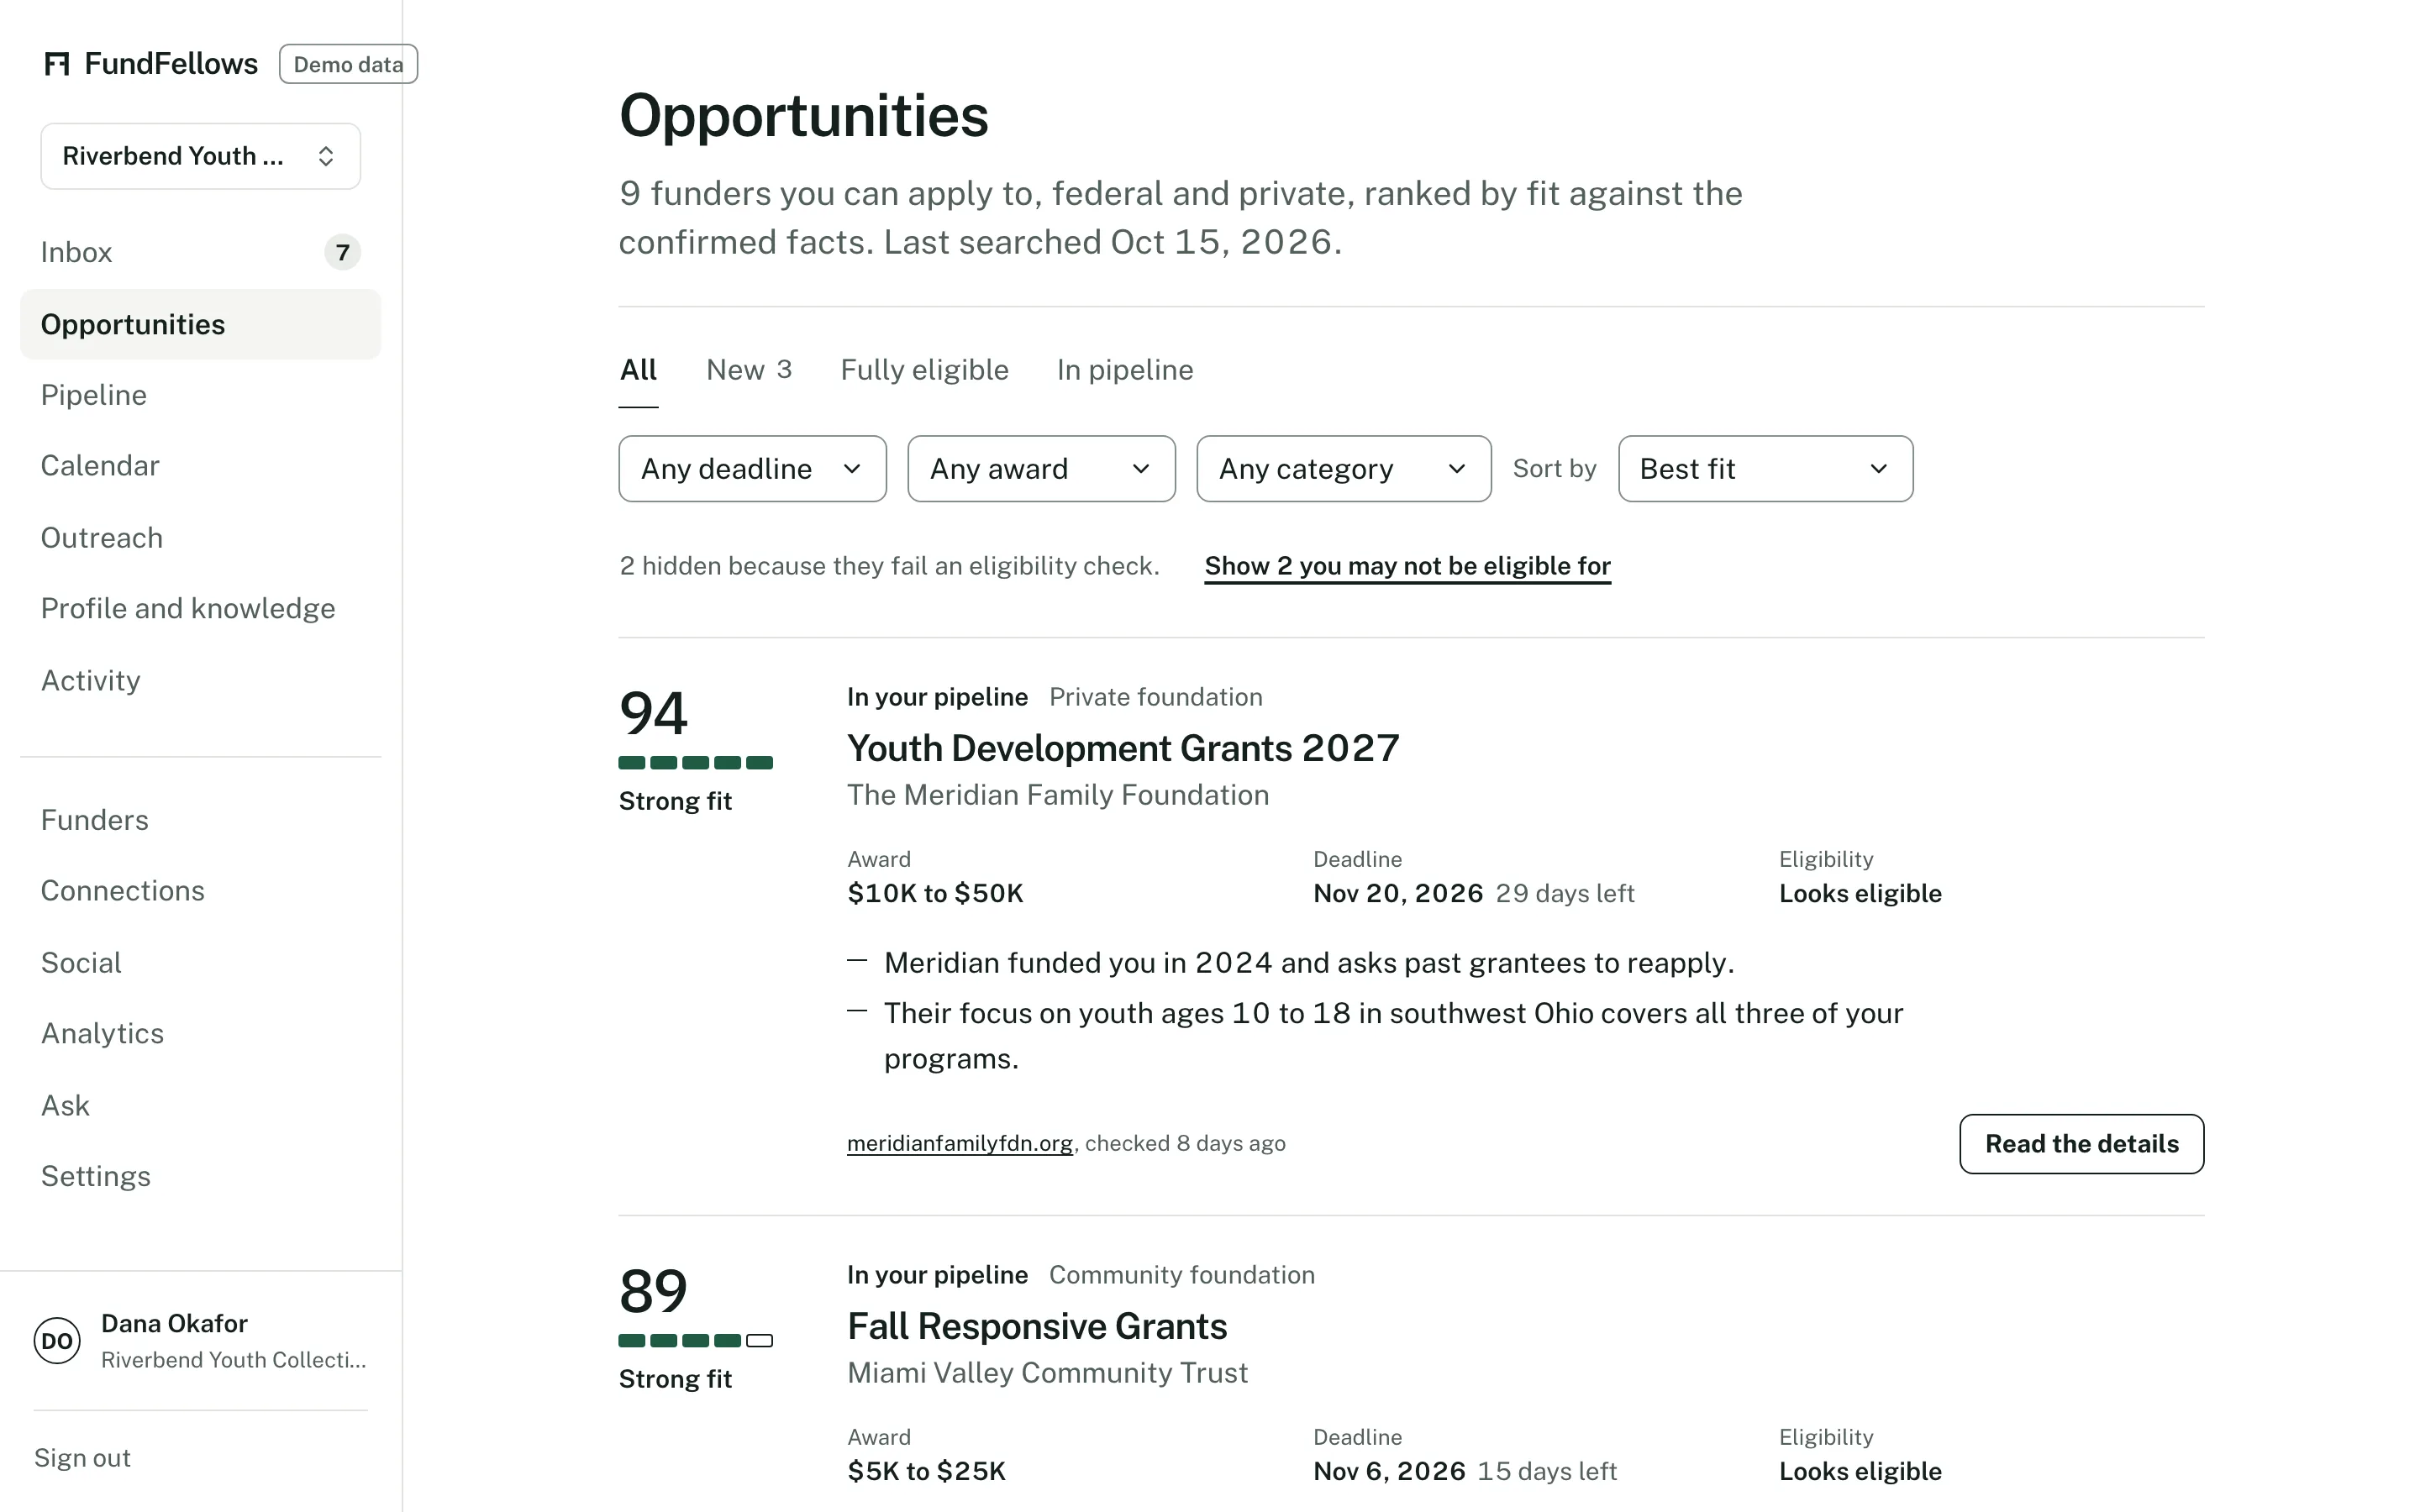The height and width of the screenshot is (1512, 2420).
Task: Visit the meridianfamilyfdn.org link
Action: (x=960, y=1143)
